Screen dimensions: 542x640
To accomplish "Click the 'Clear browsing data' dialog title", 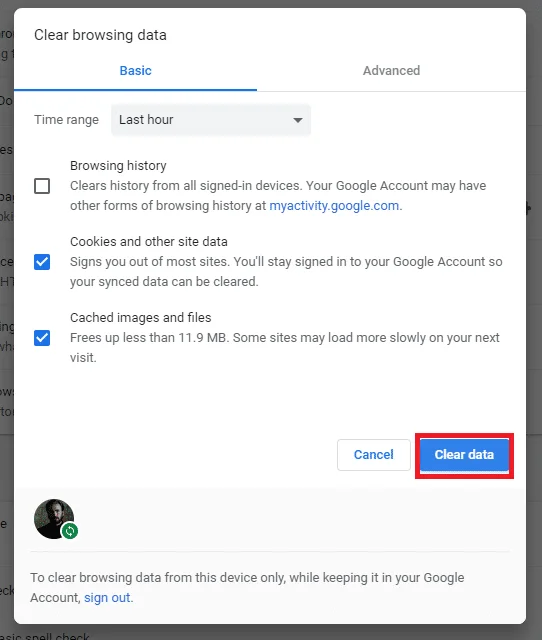I will [x=100, y=35].
